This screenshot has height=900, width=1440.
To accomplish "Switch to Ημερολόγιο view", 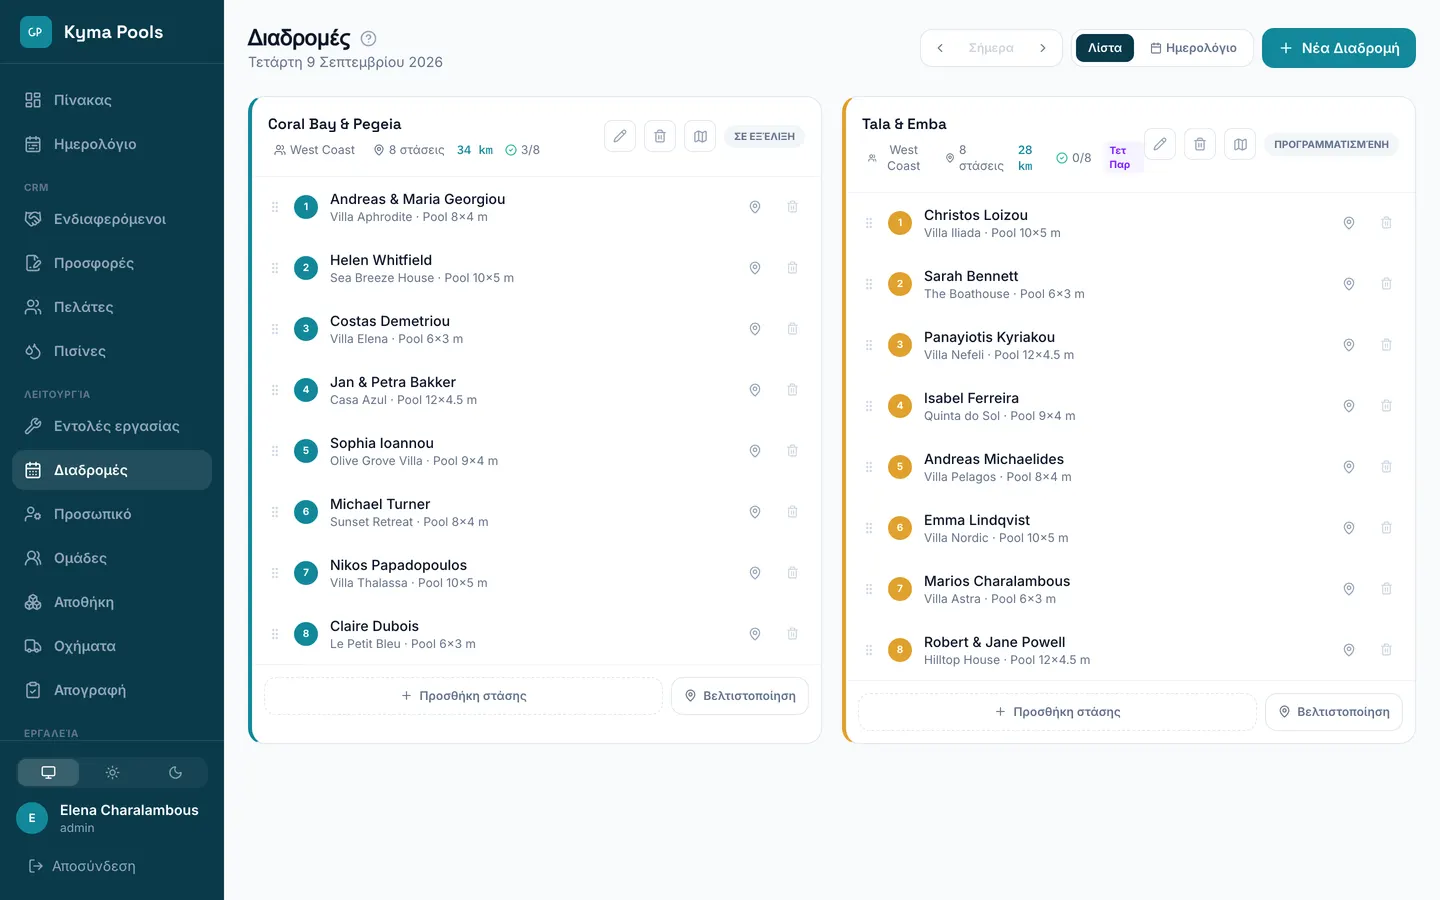I will [x=1193, y=48].
